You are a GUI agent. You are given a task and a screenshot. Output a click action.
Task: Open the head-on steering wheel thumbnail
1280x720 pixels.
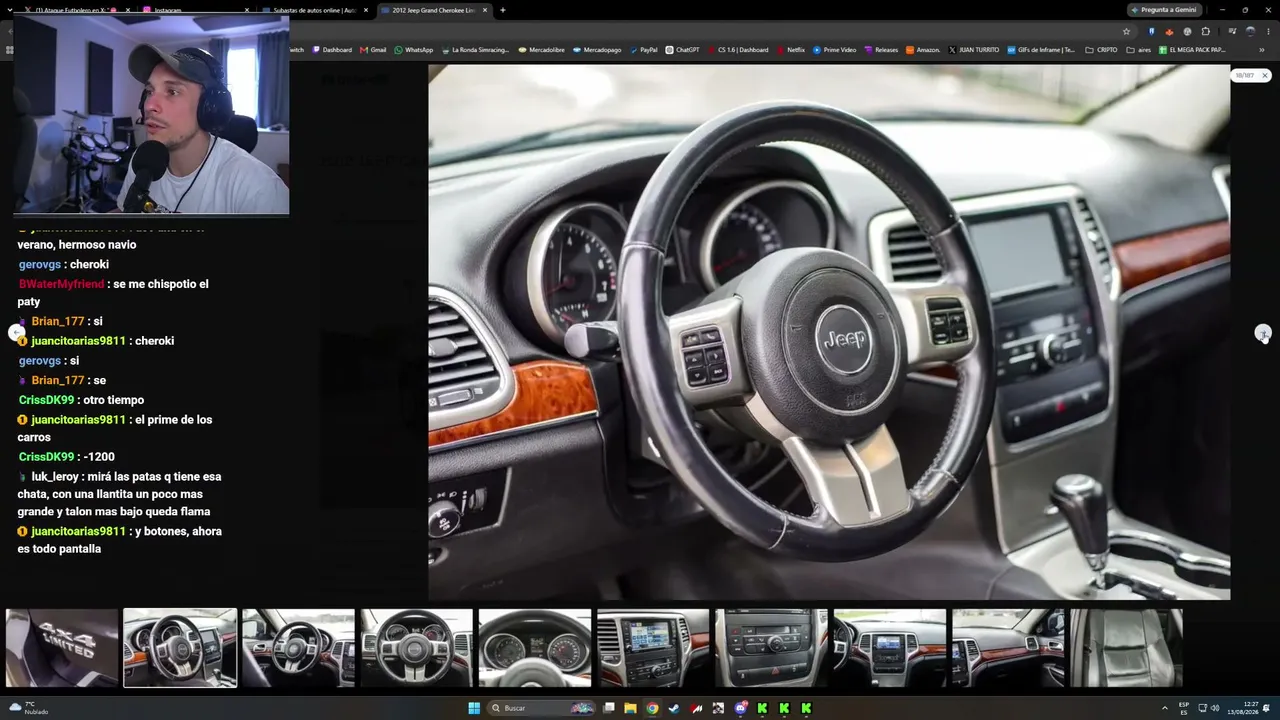(417, 648)
